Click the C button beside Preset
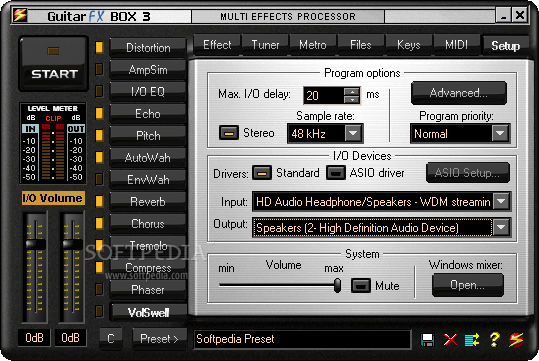The height and width of the screenshot is (361, 539). 111,339
